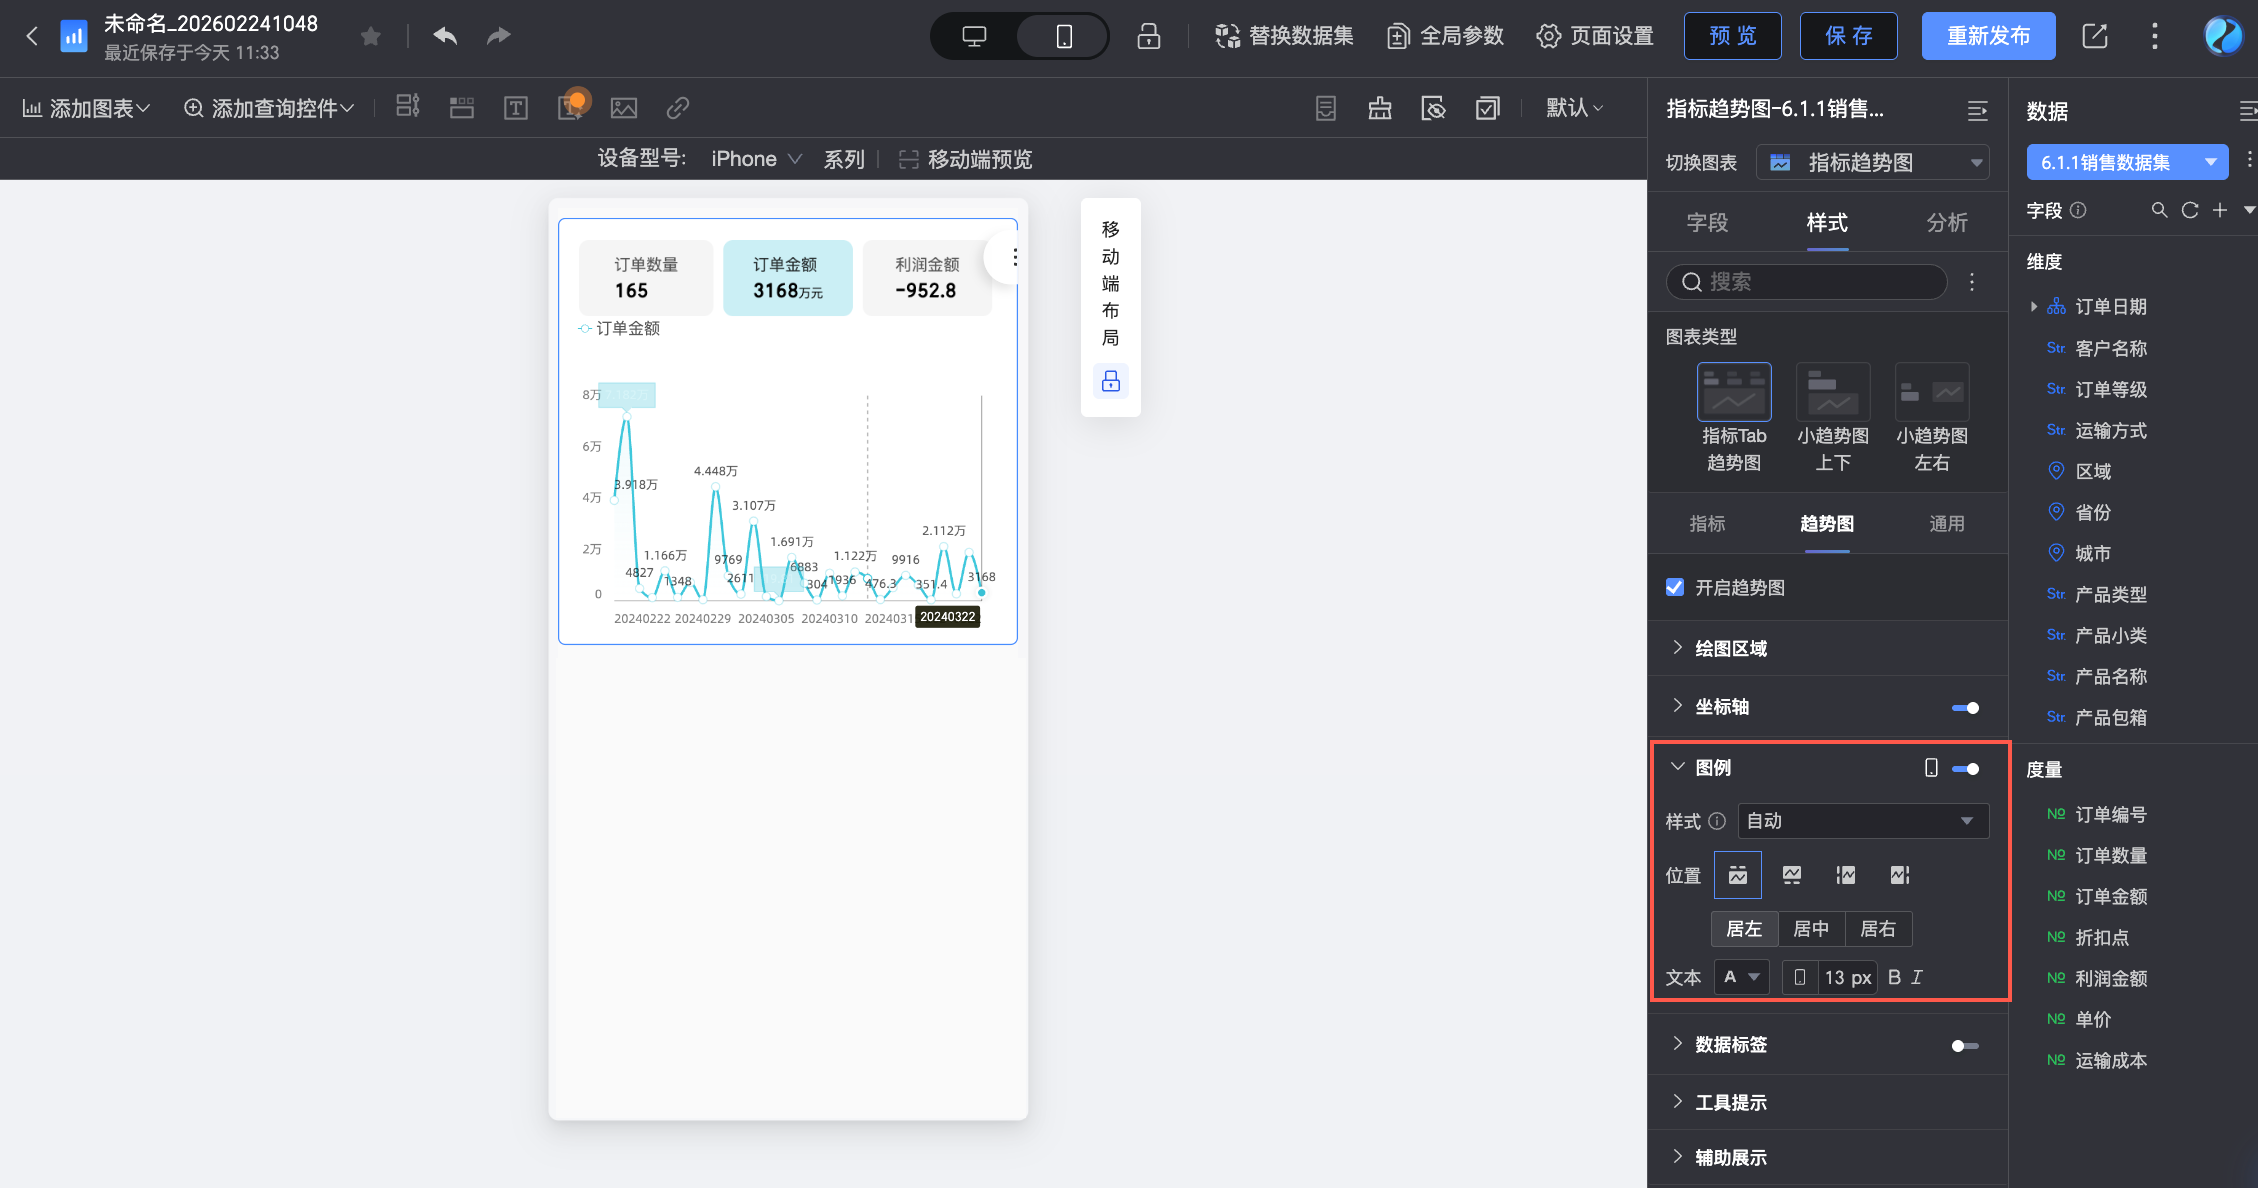Uncheck the 开启趋势图 checkbox
The height and width of the screenshot is (1188, 2258).
pyautogui.click(x=1675, y=587)
